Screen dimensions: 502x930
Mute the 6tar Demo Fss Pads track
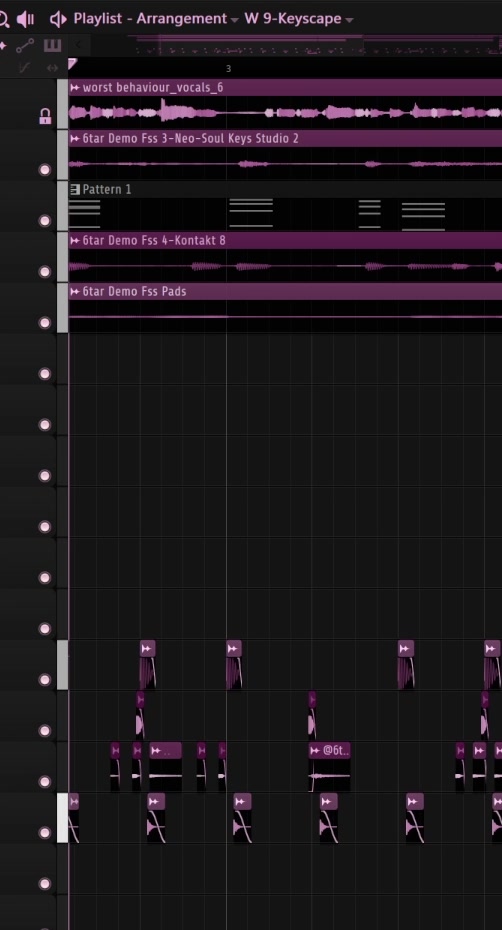click(45, 323)
